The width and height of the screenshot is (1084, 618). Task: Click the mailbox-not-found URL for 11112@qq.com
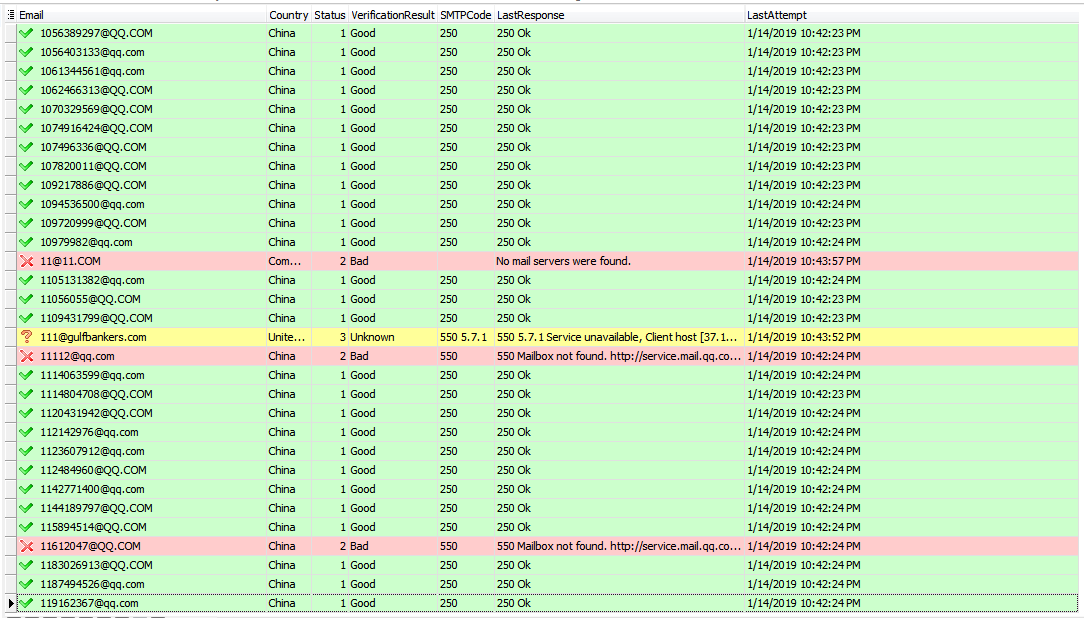(670, 356)
